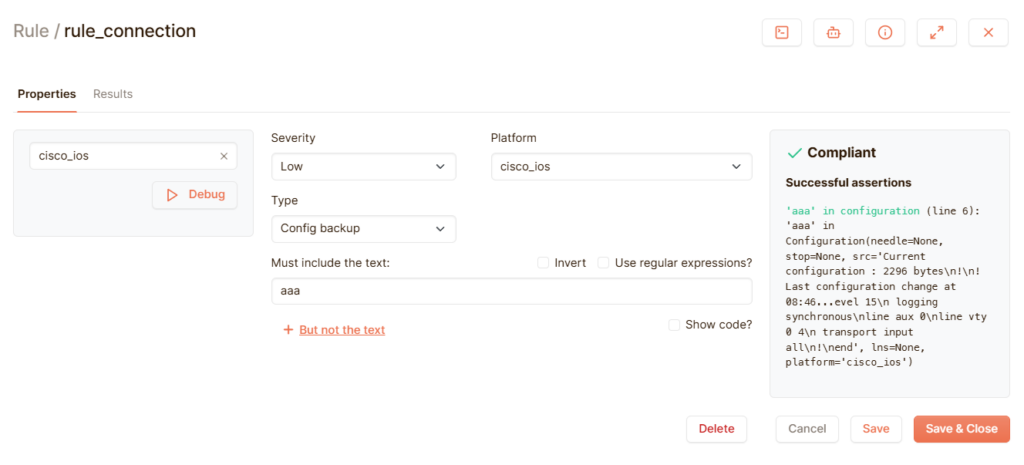Click the robot assistant icon
1024x465 pixels.
click(833, 32)
